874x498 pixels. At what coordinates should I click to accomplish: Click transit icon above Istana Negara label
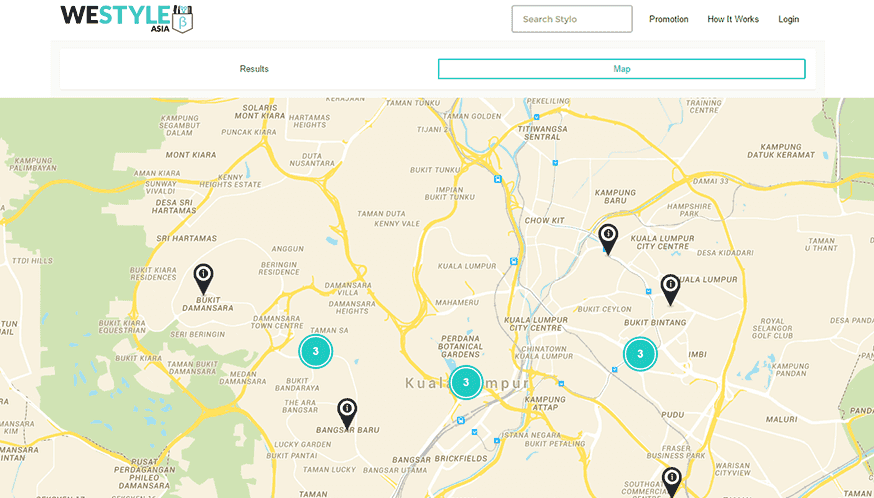(476, 433)
